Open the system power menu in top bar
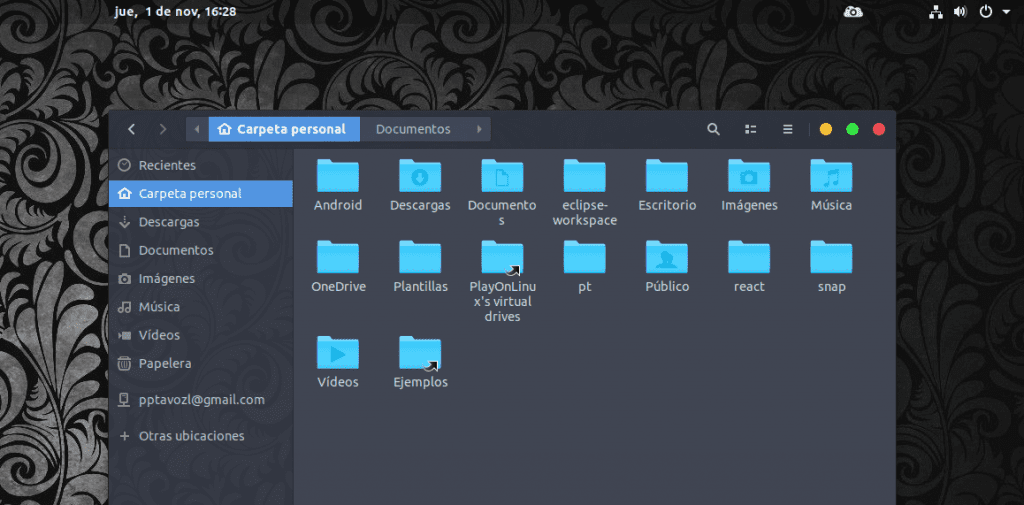This screenshot has height=505, width=1024. 990,12
